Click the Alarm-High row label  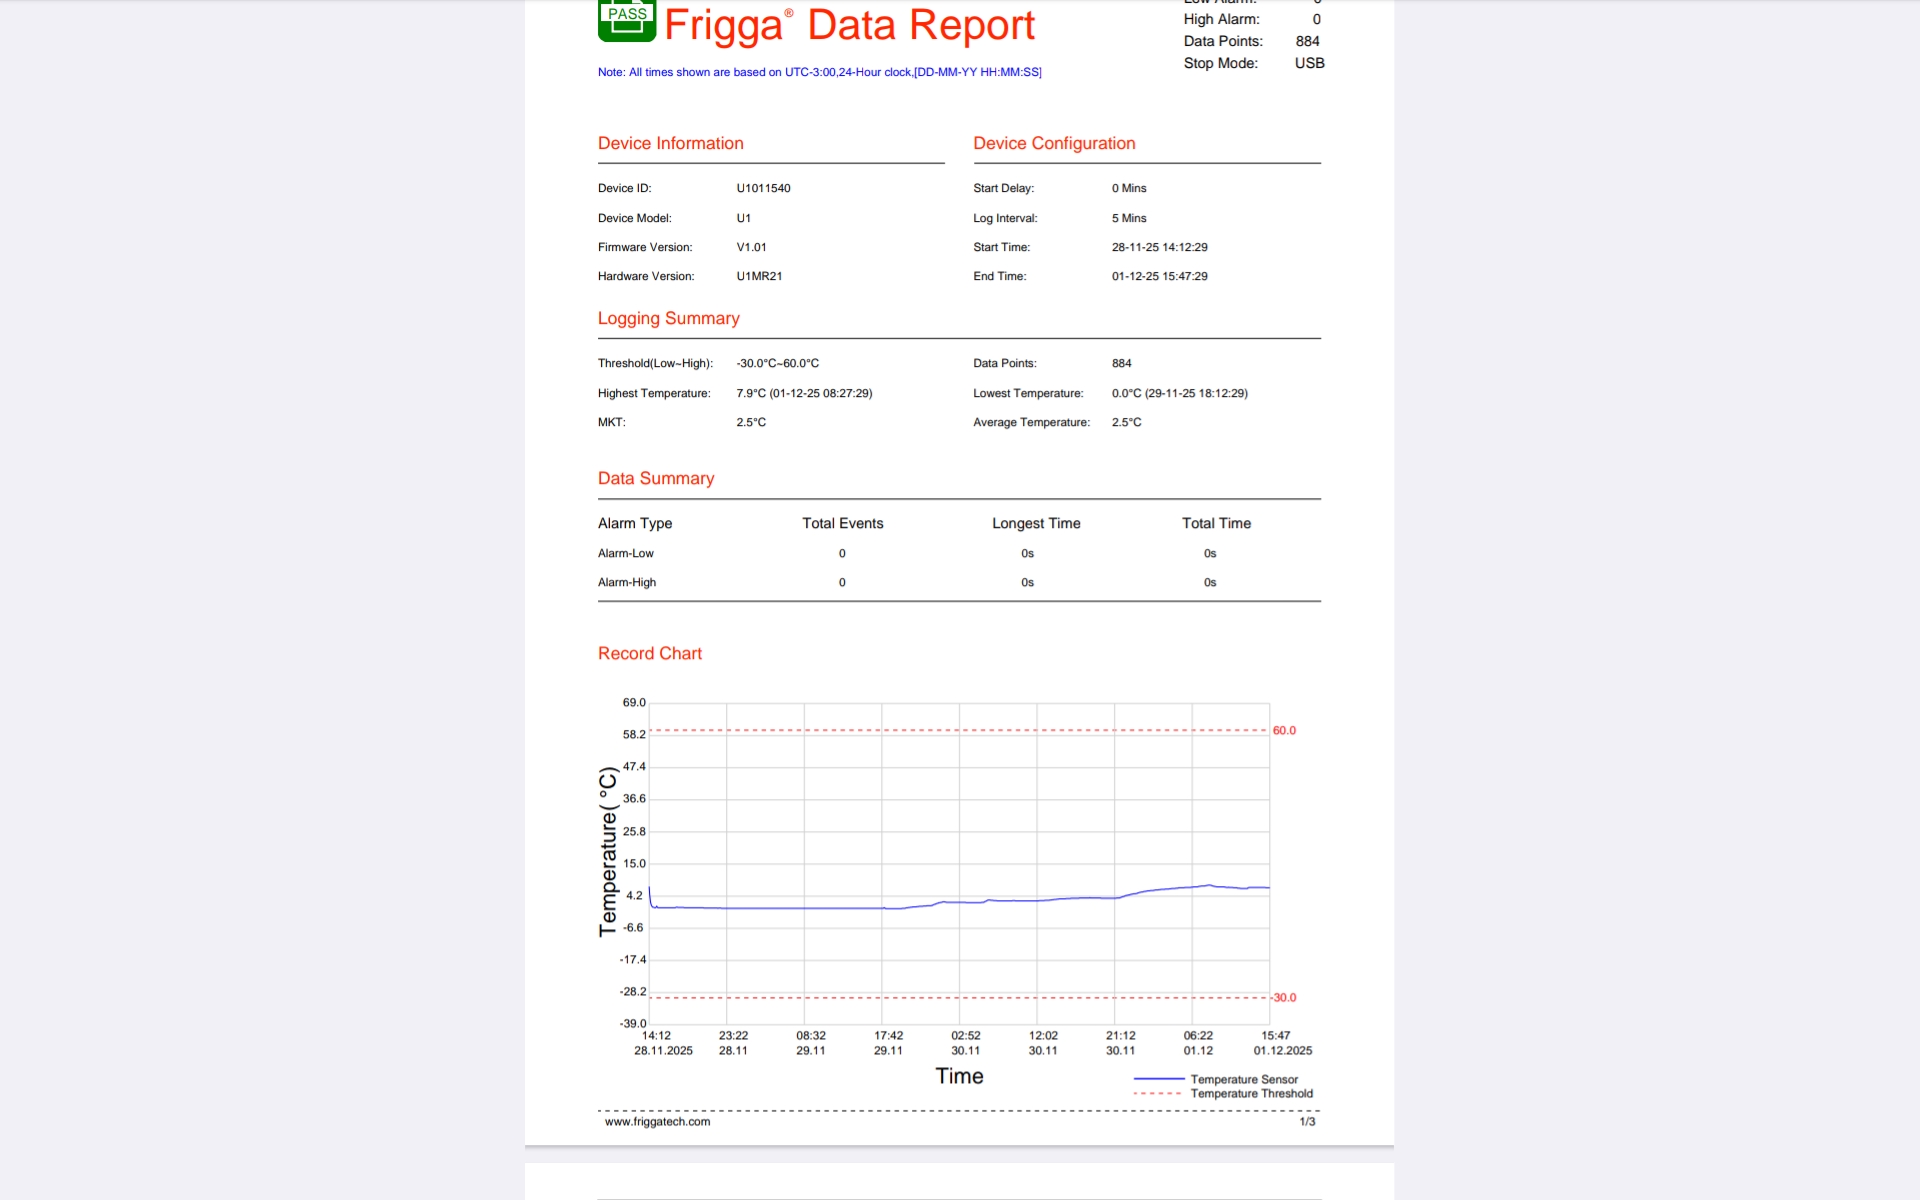pos(626,582)
